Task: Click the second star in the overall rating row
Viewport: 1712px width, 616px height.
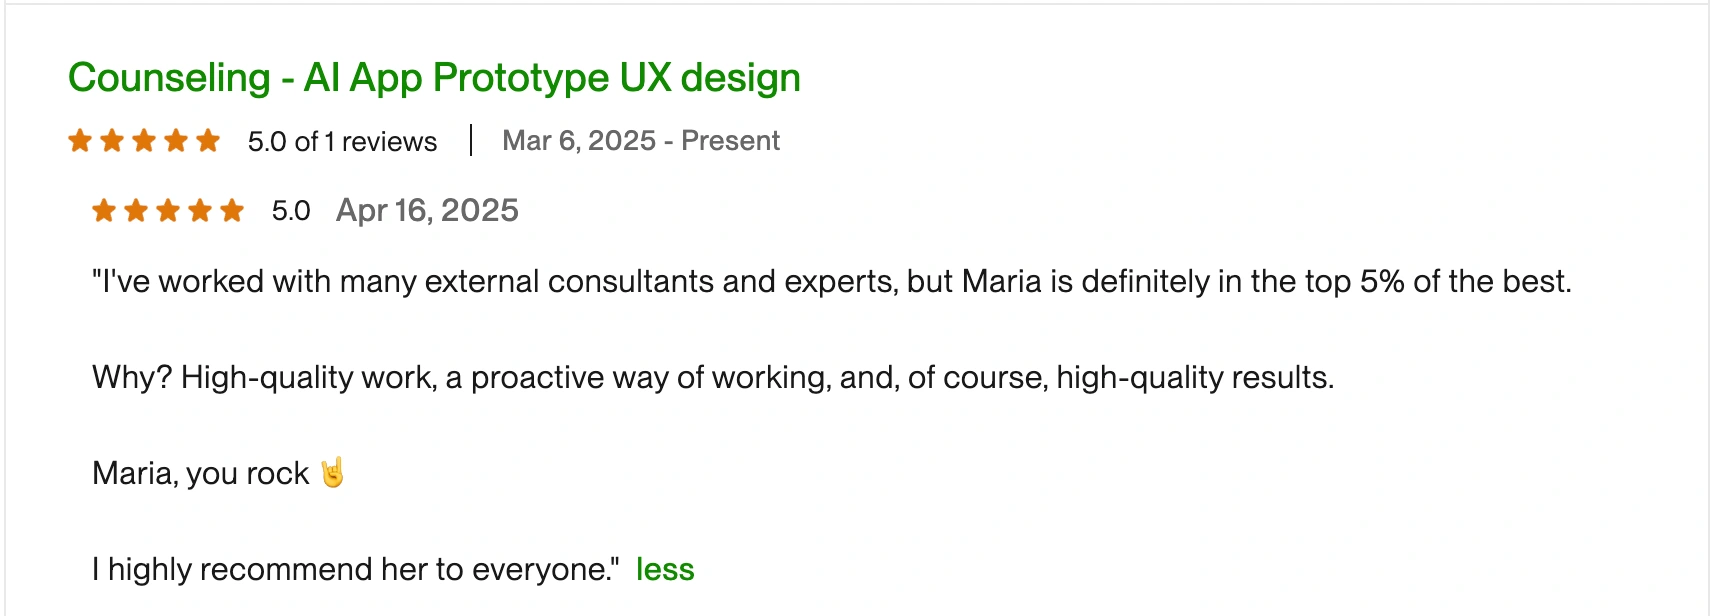Action: tap(112, 141)
